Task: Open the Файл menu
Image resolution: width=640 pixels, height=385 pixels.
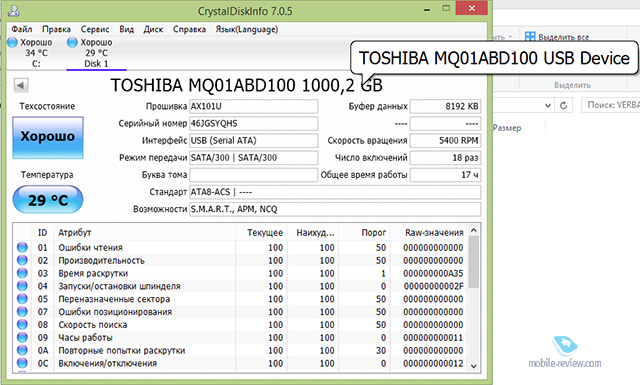Action: tap(22, 29)
